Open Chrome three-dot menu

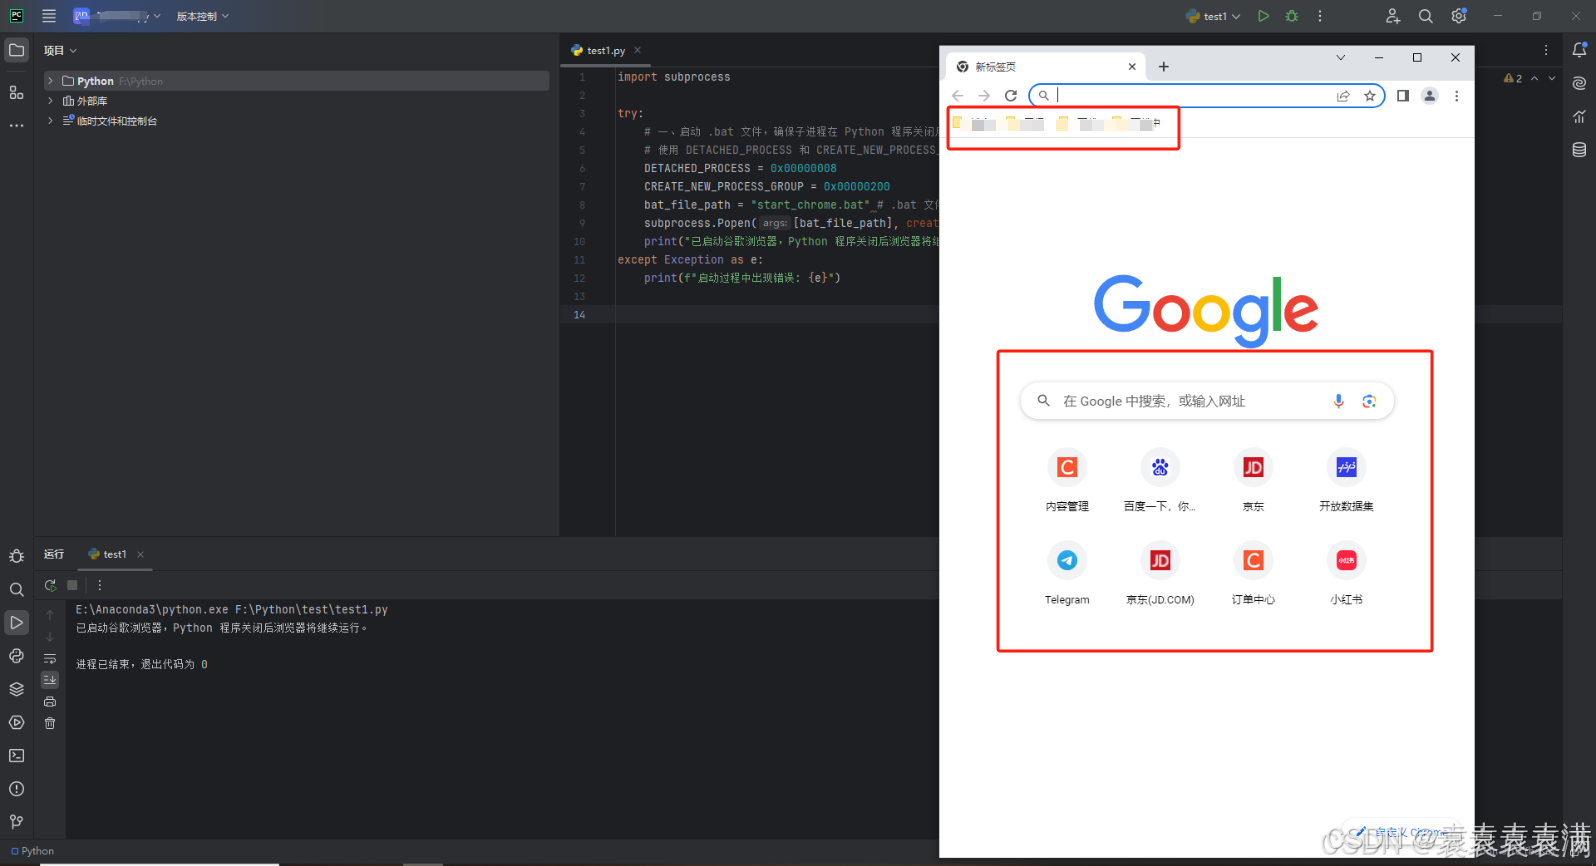pyautogui.click(x=1457, y=96)
